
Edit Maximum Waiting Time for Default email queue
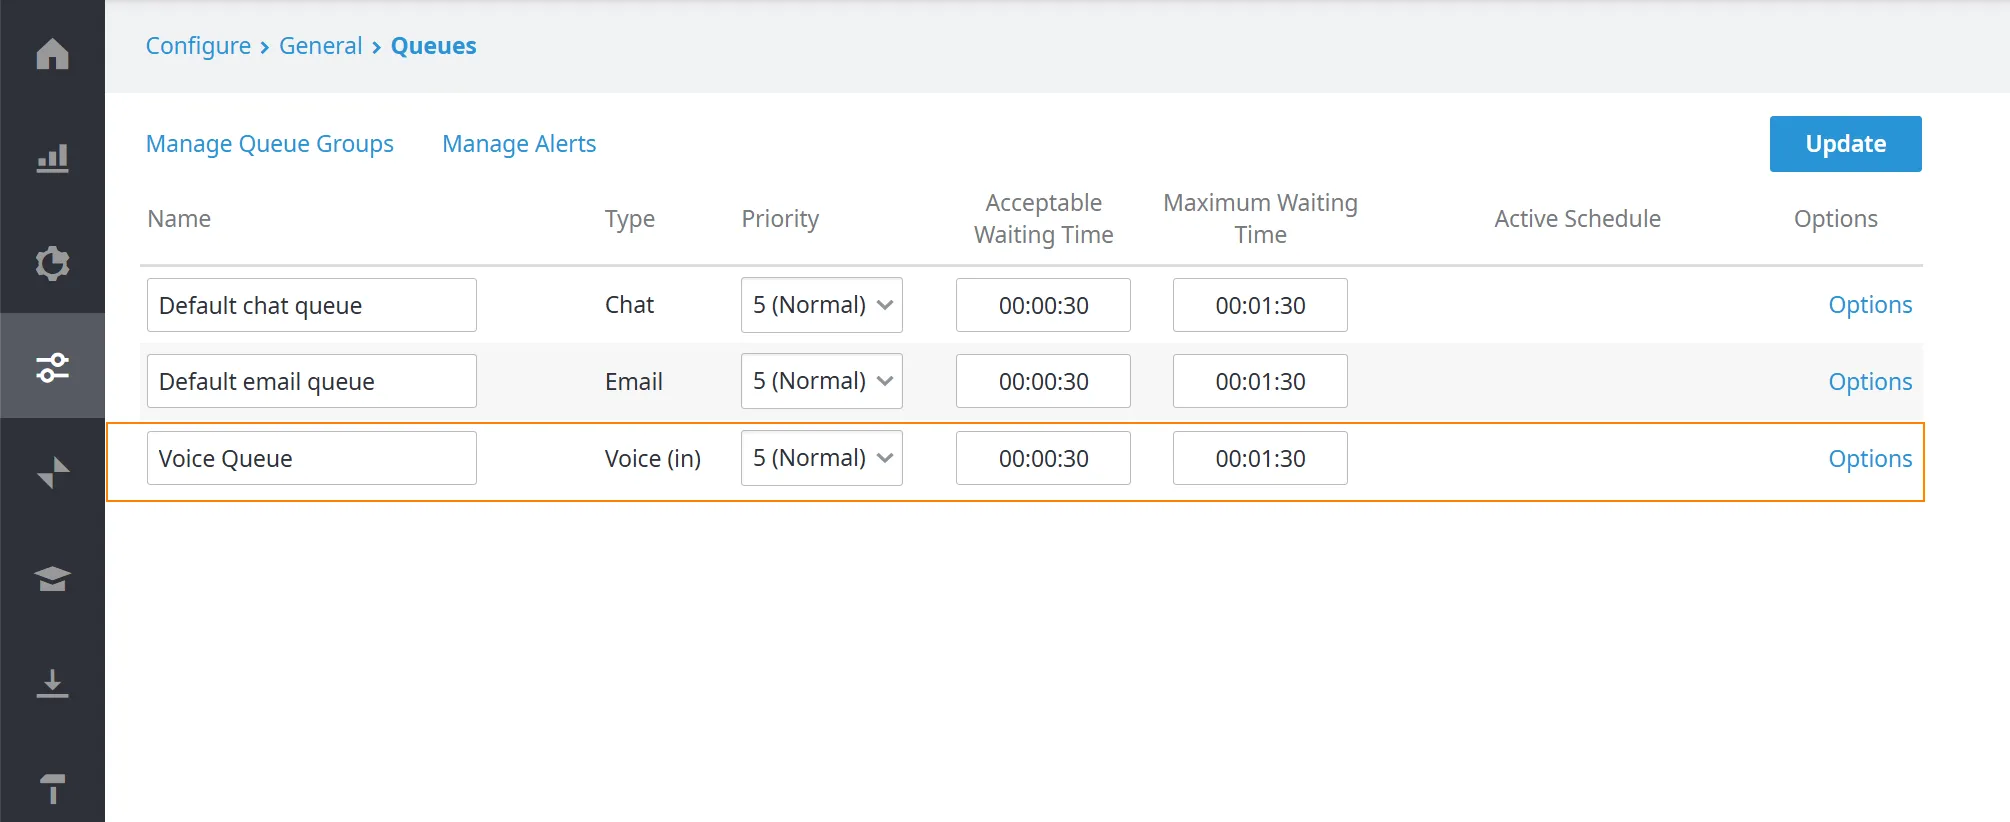tap(1260, 381)
